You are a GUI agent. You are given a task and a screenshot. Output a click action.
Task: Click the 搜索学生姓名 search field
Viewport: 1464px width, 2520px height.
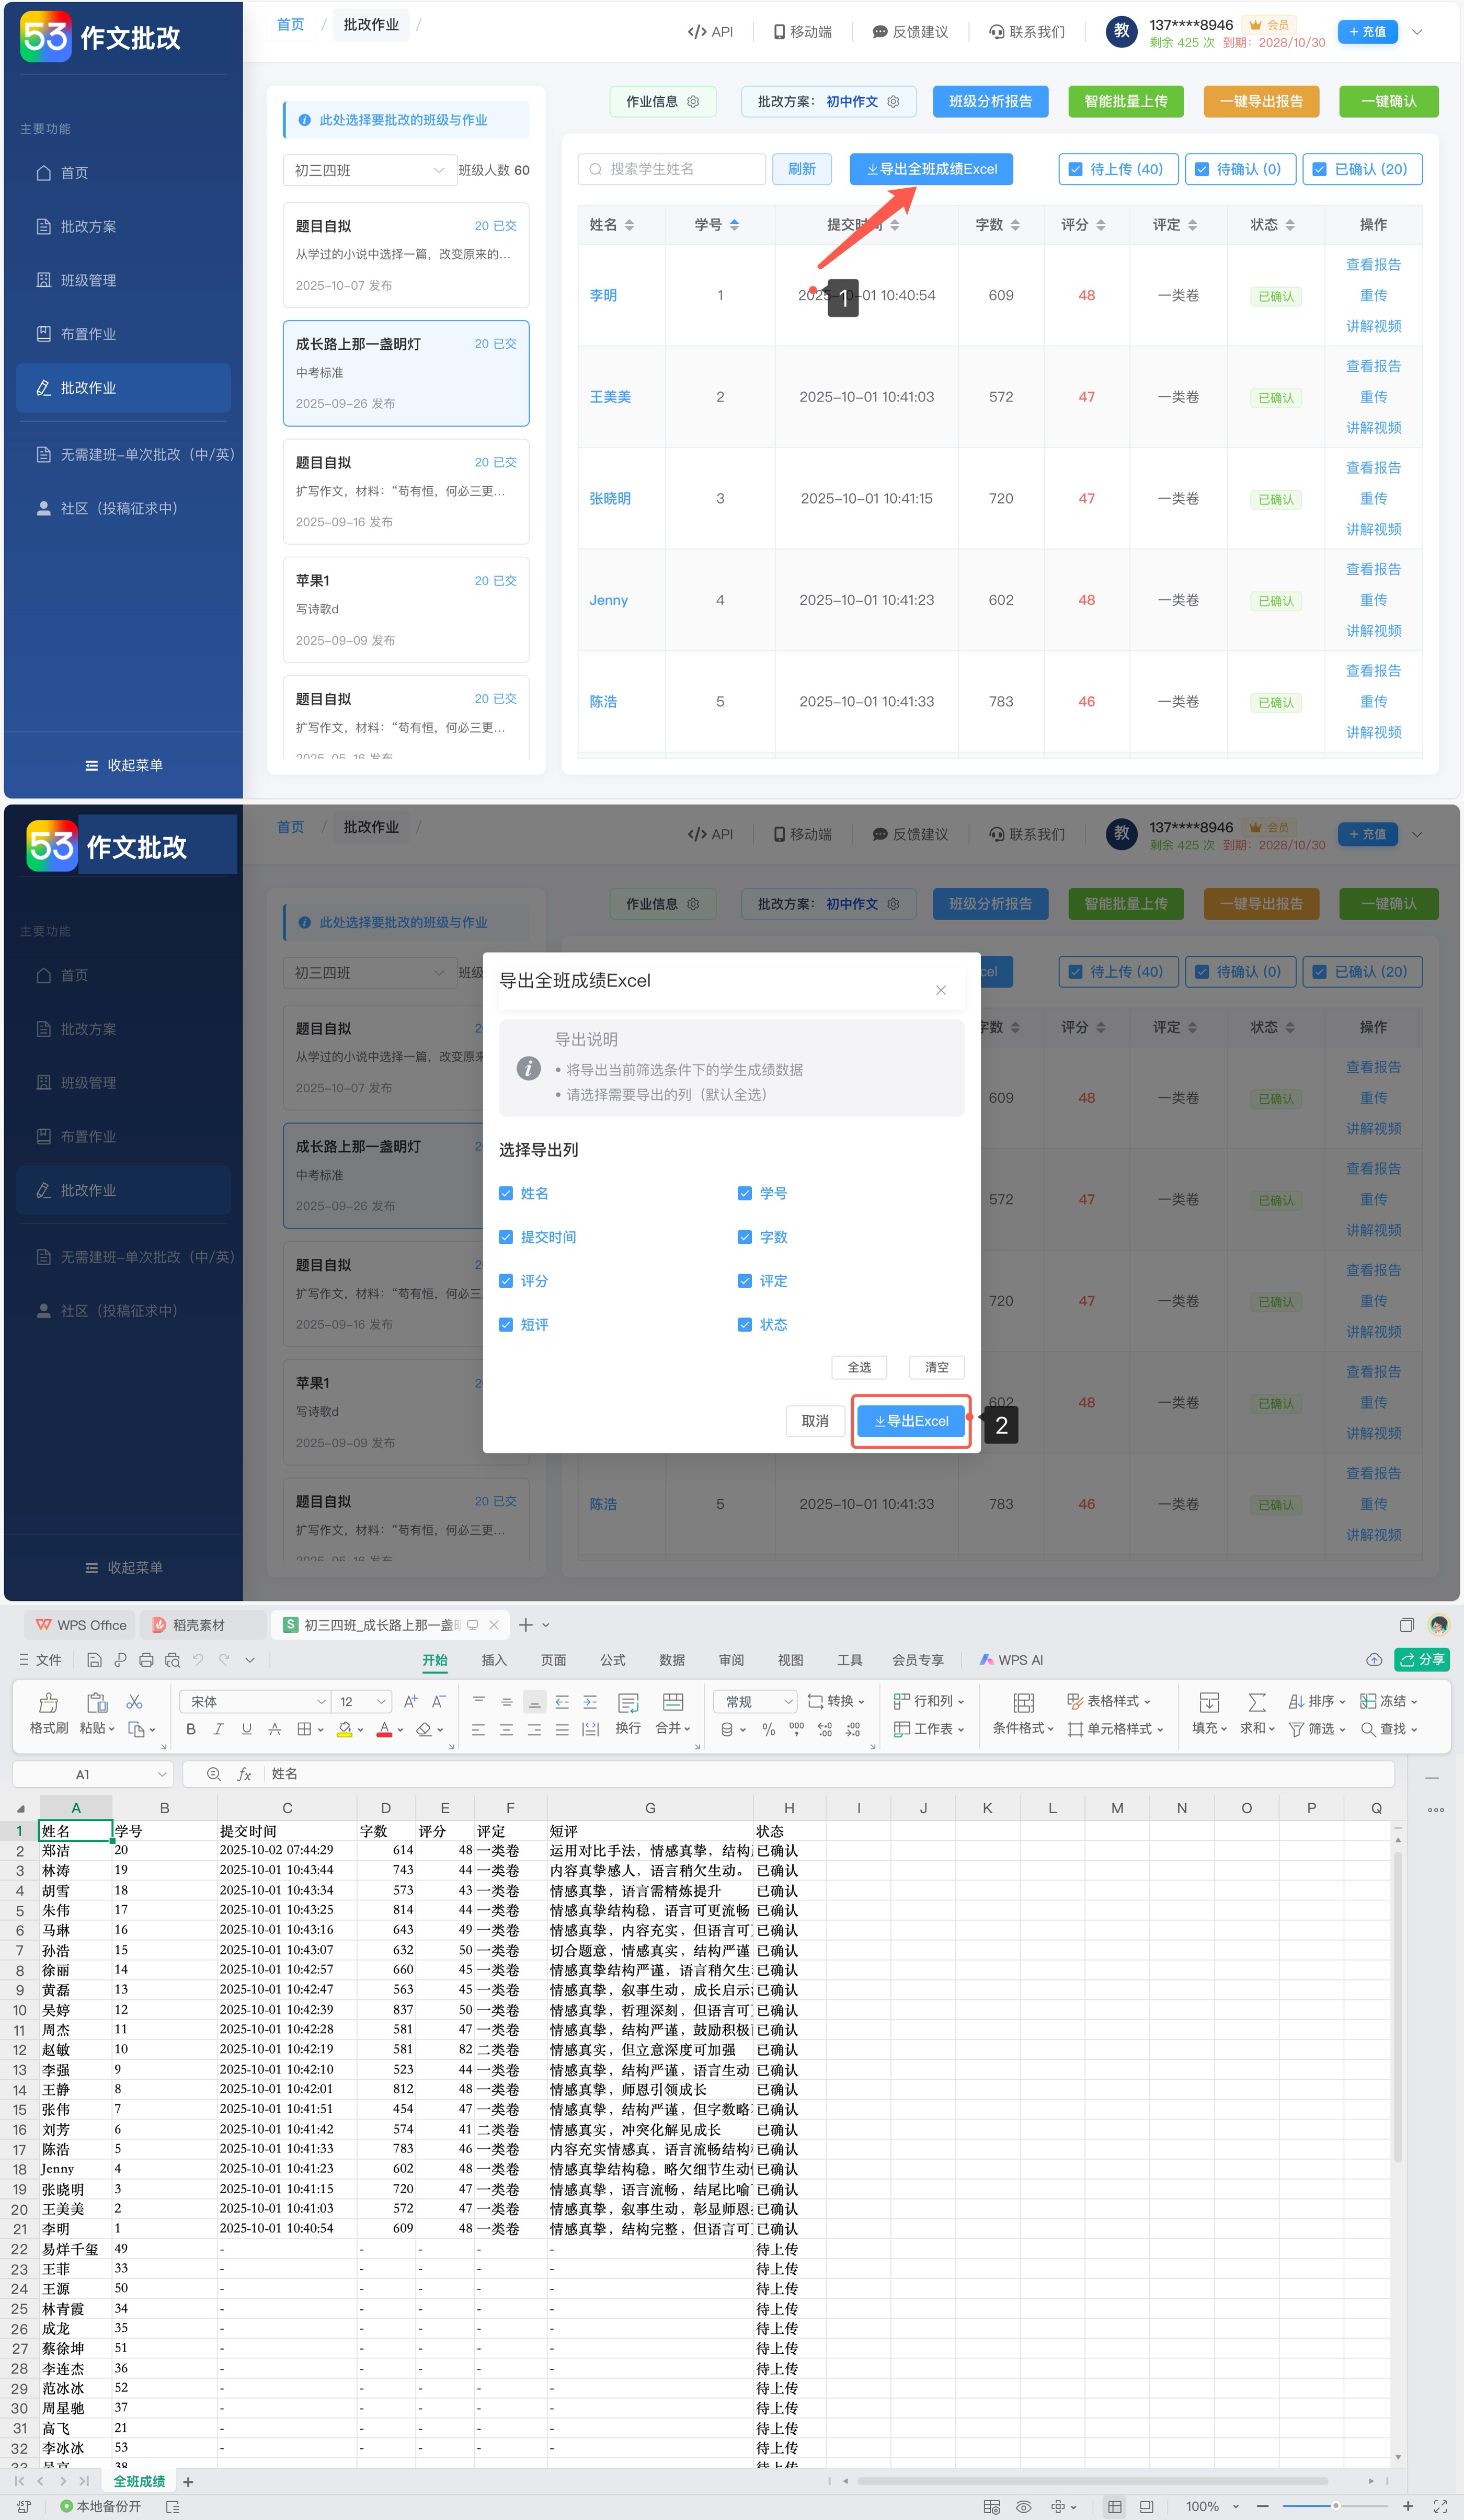672,169
